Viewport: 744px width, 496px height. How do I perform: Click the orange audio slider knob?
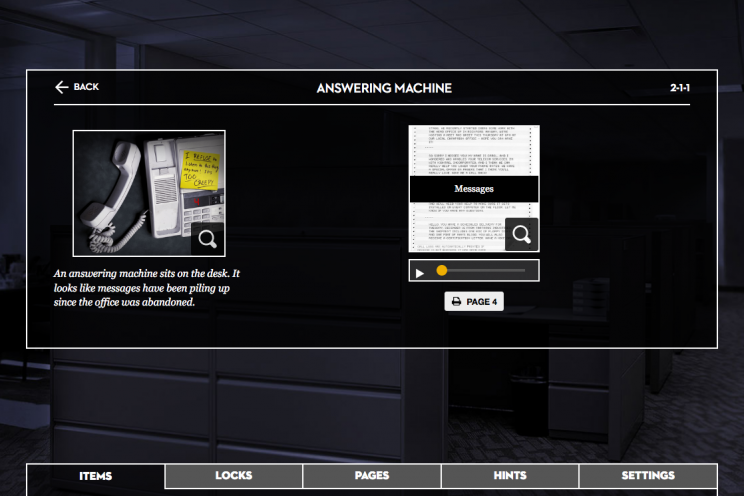pos(442,271)
